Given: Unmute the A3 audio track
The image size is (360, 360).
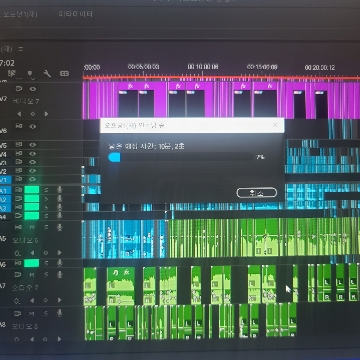Looking at the screenshot, I should 32,207.
